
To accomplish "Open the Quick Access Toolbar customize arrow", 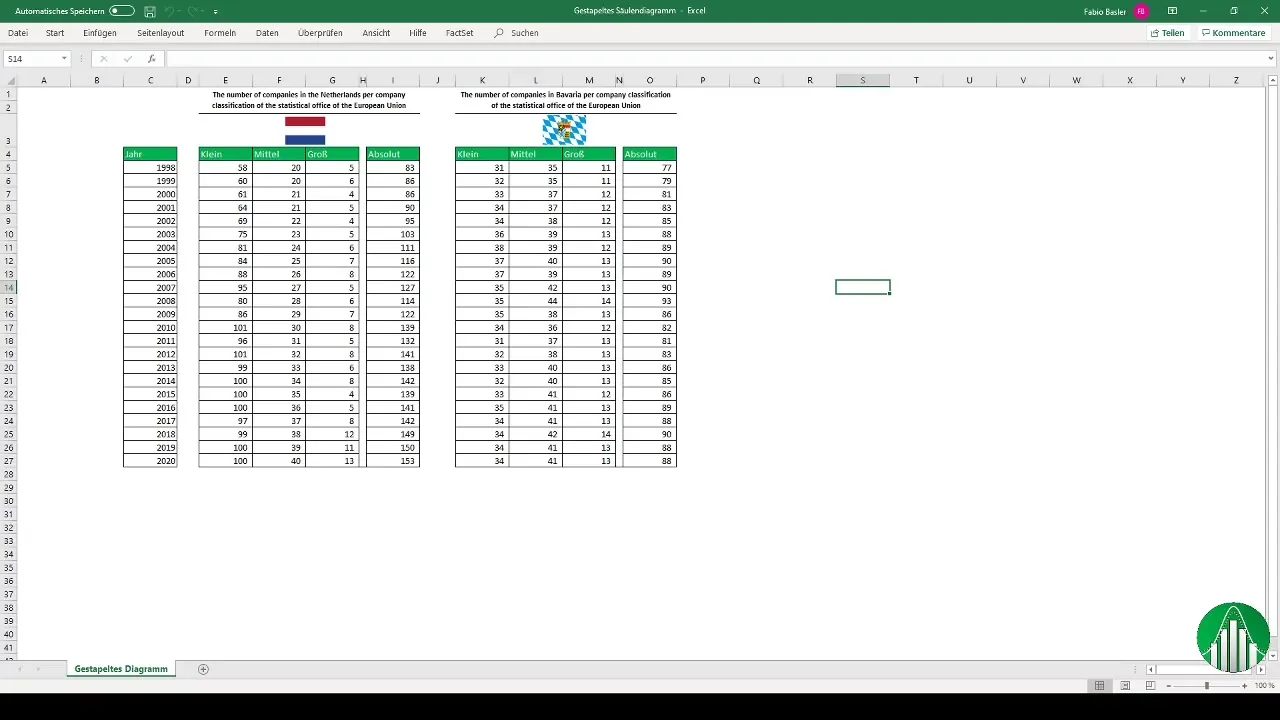I will (x=216, y=11).
